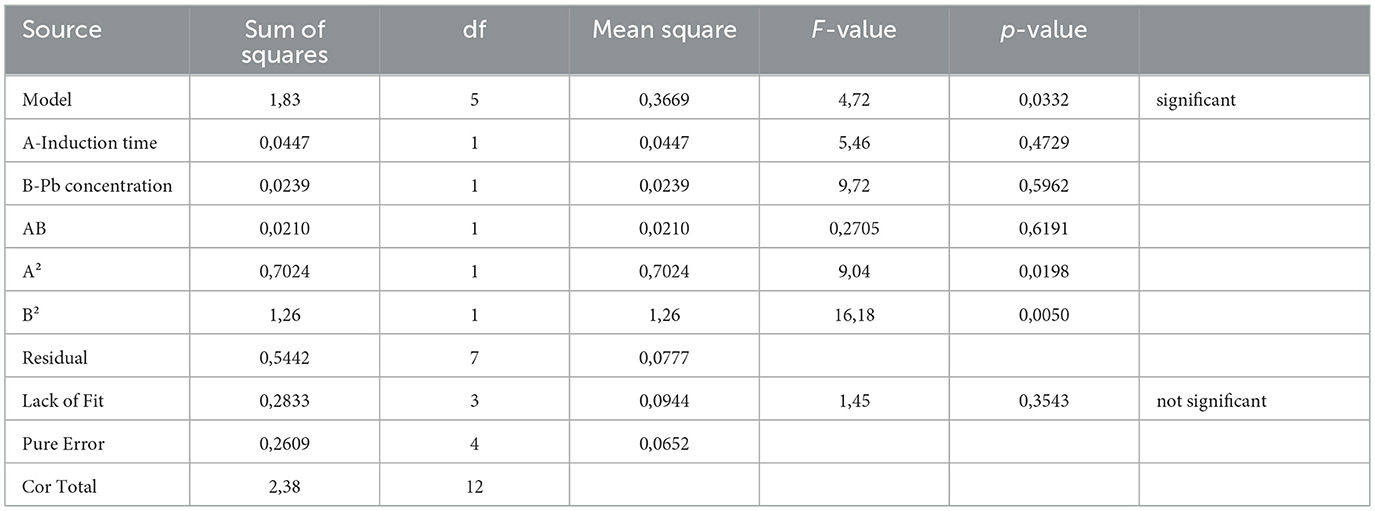Select the "A-Induction time" row label
This screenshot has width=1375, height=511.
point(89,143)
